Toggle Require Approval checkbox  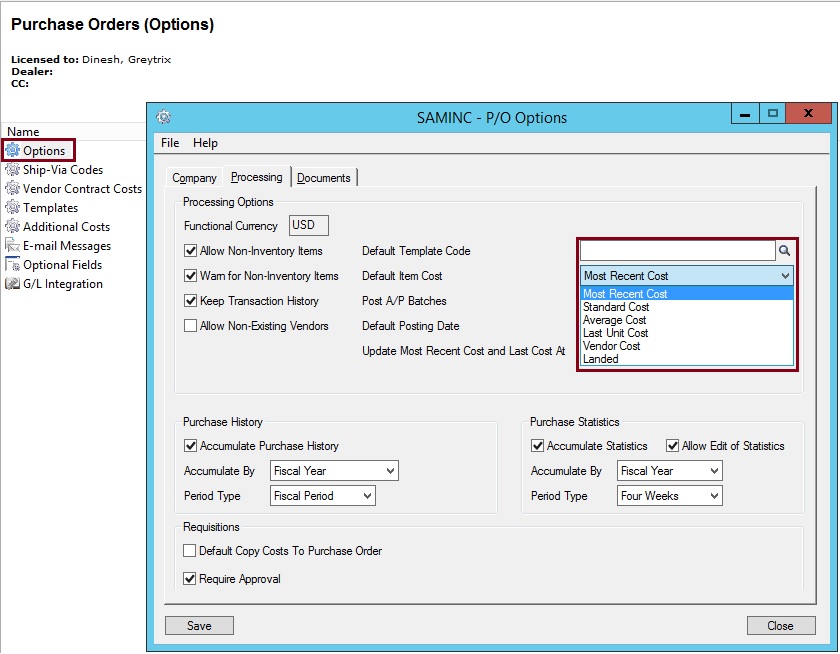[x=191, y=579]
